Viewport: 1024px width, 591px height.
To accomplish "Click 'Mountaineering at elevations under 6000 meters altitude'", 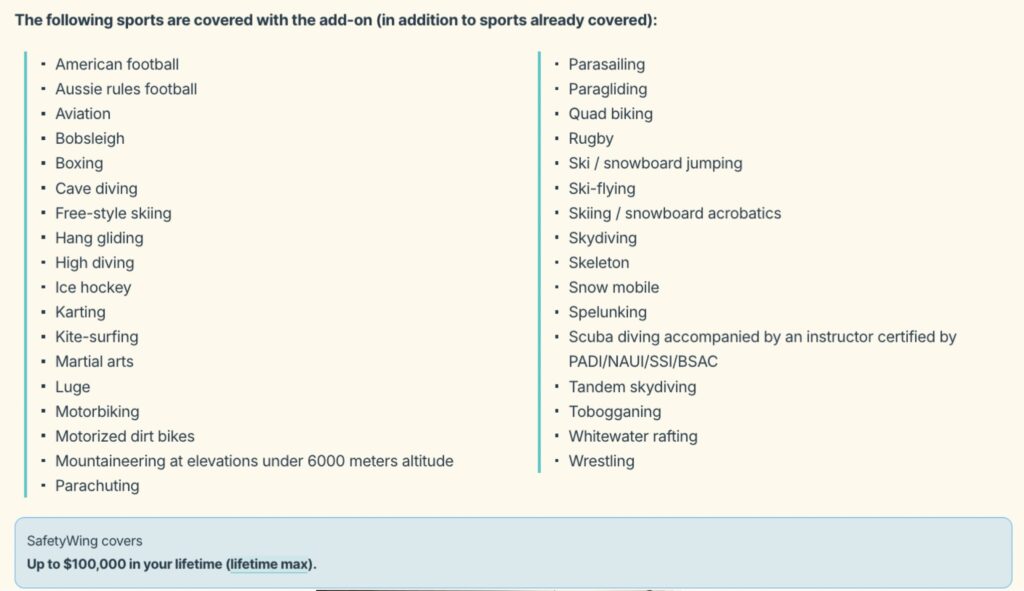I will pos(254,461).
